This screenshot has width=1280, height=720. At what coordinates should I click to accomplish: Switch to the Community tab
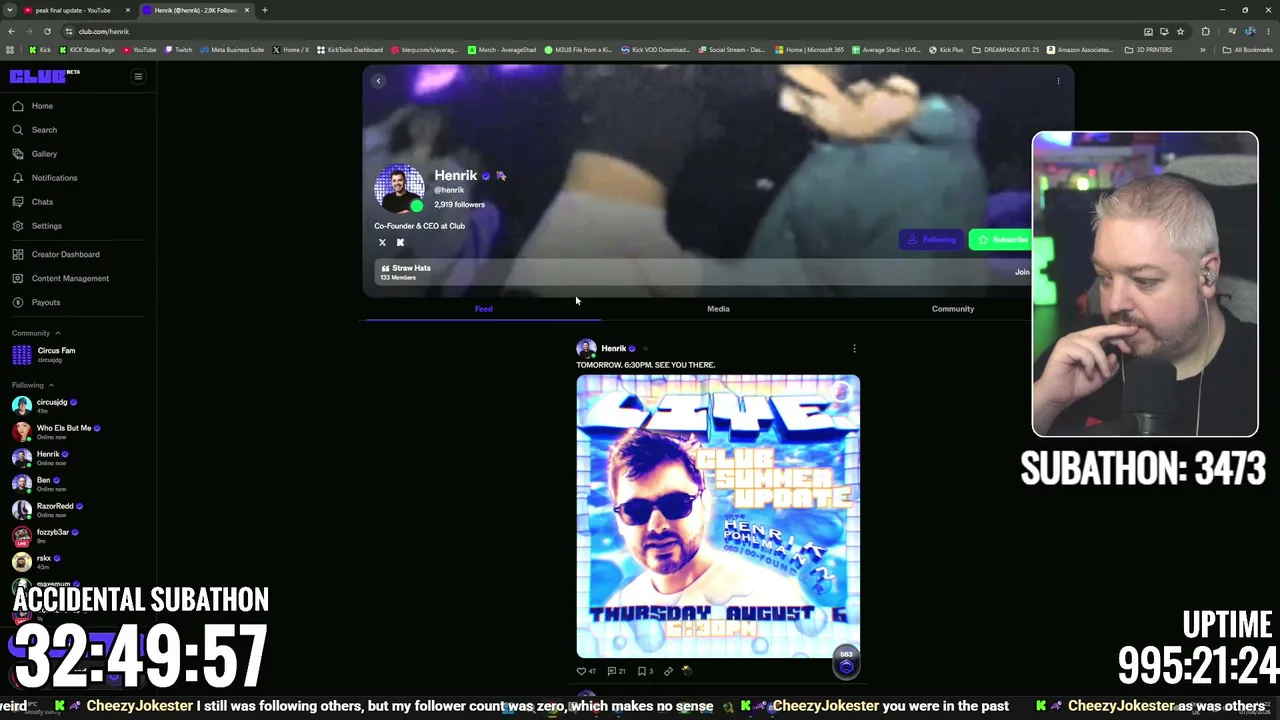(x=953, y=309)
